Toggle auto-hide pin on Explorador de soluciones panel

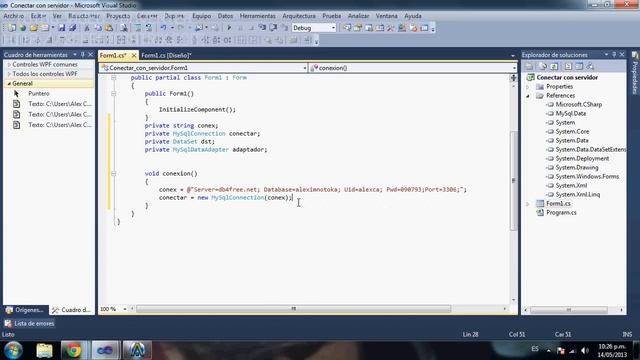click(614, 54)
